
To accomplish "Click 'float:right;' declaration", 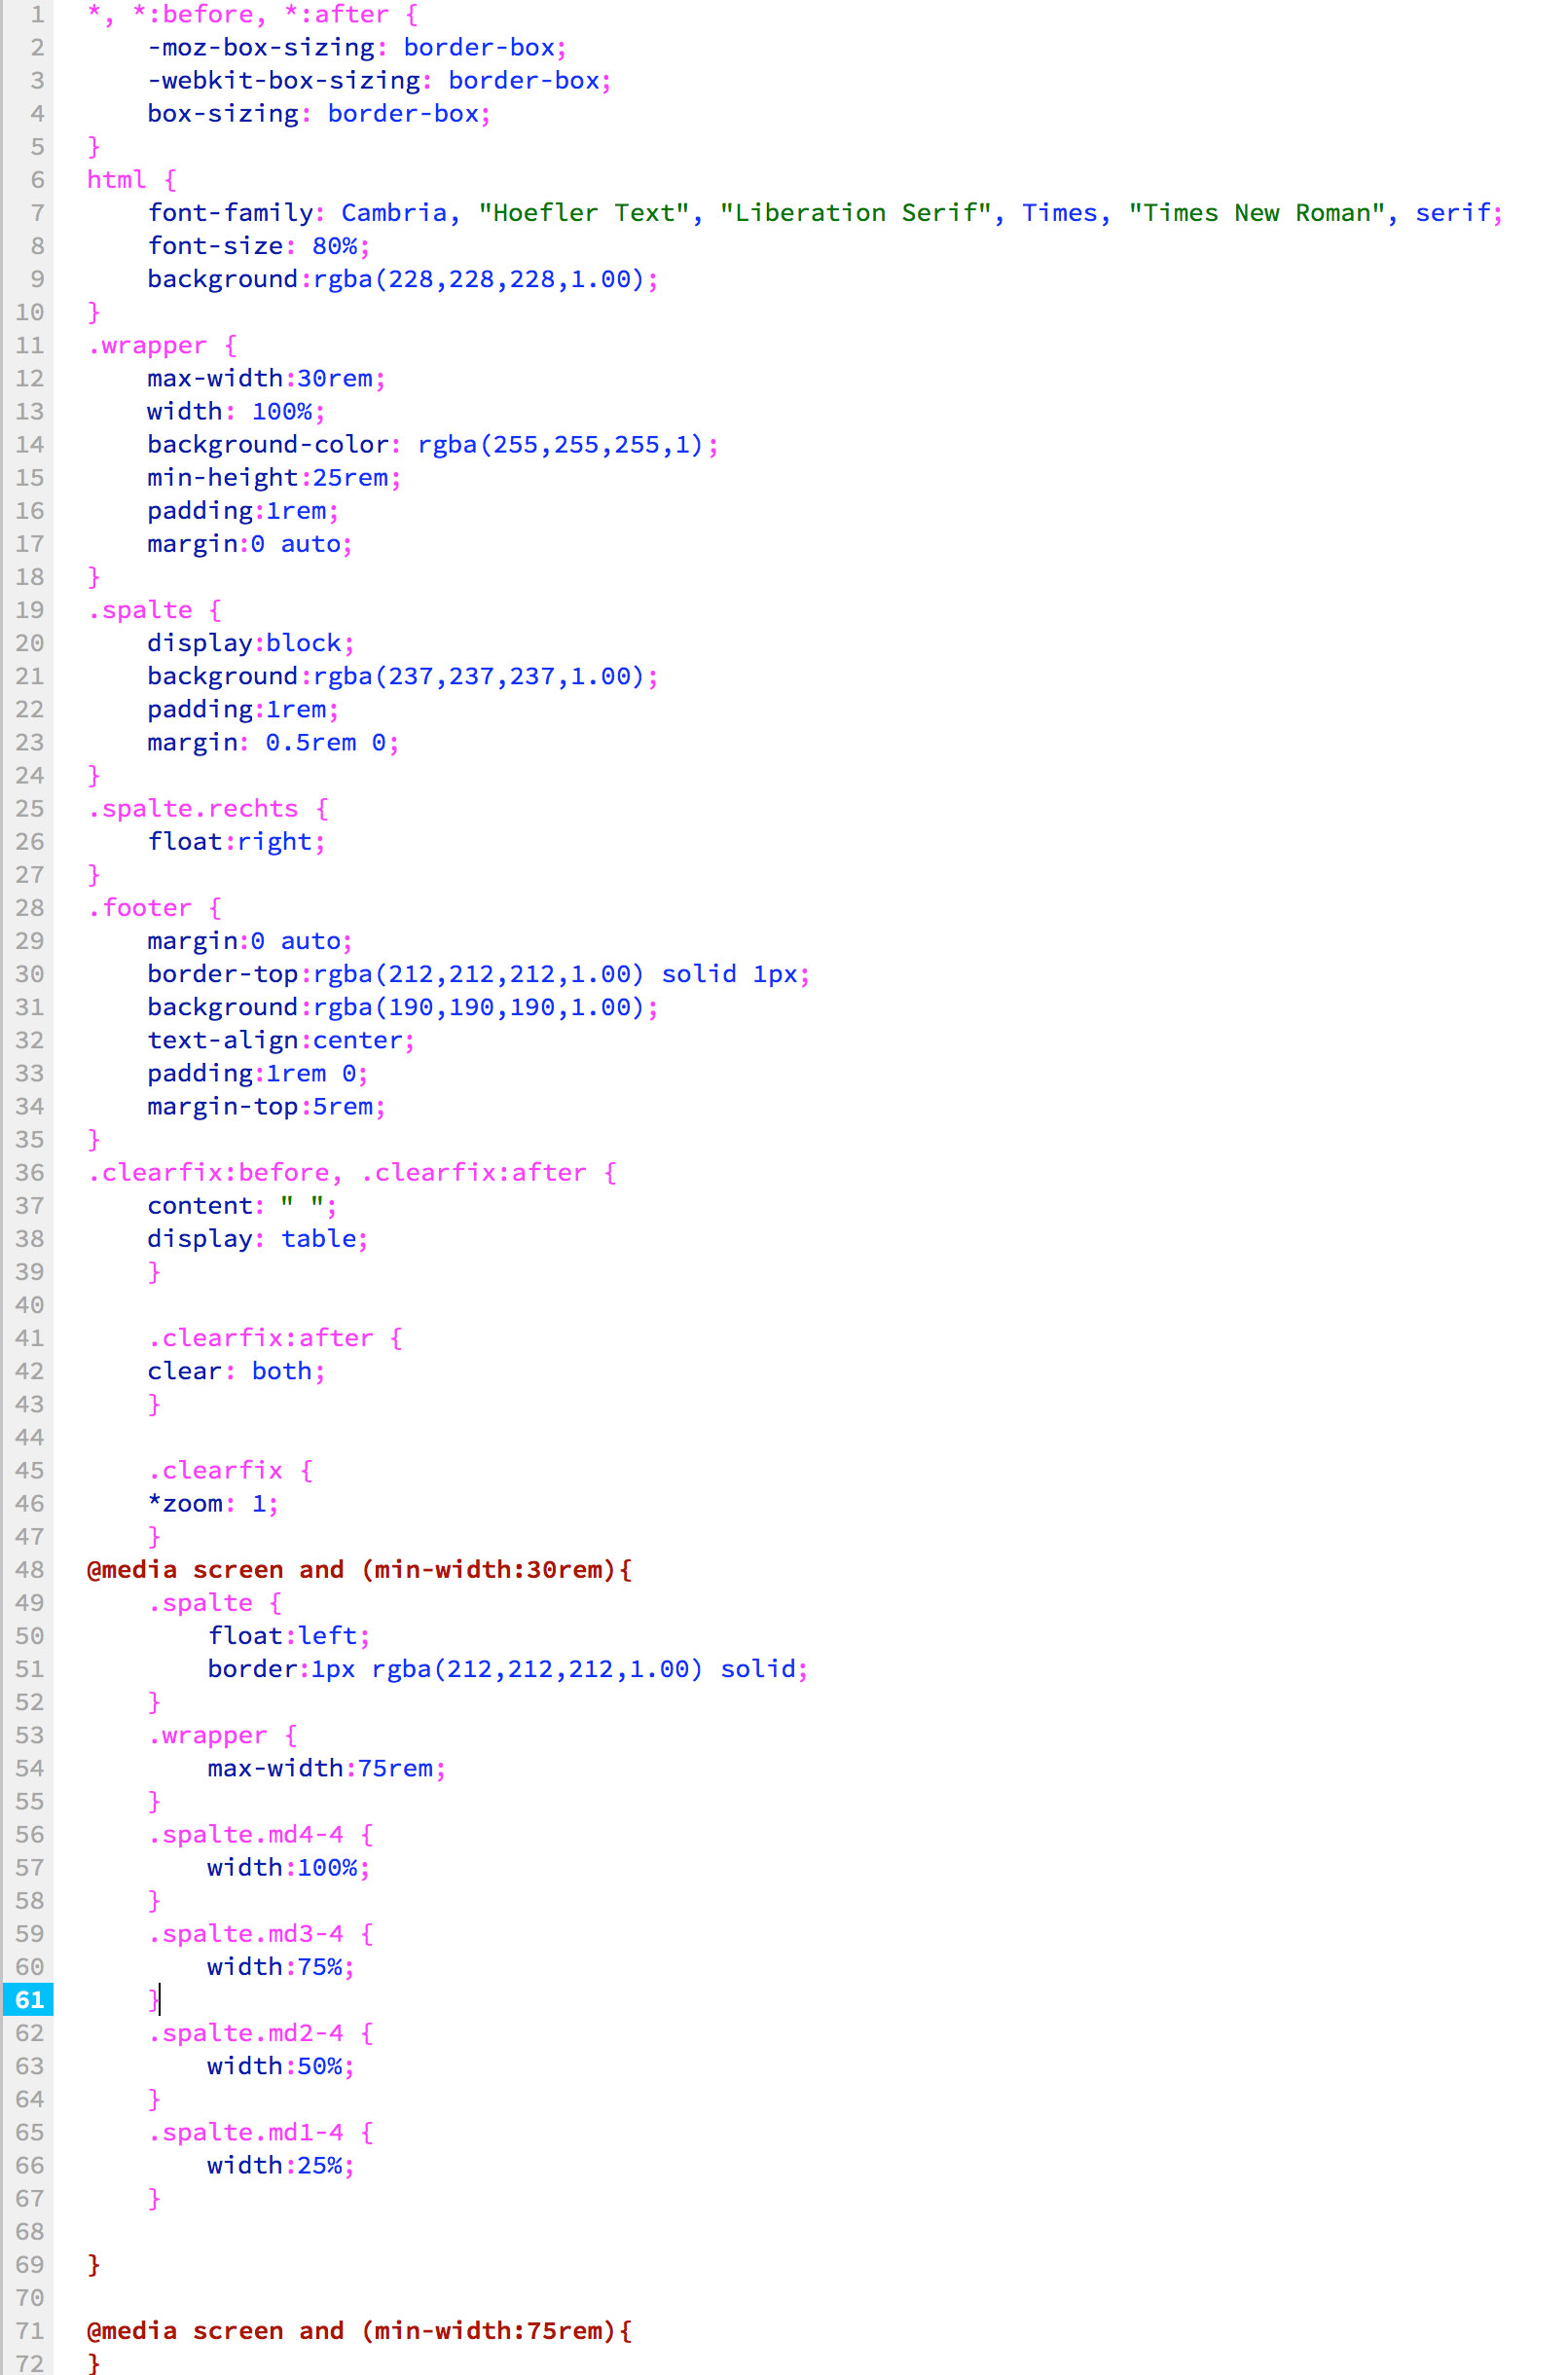I will click(236, 842).
